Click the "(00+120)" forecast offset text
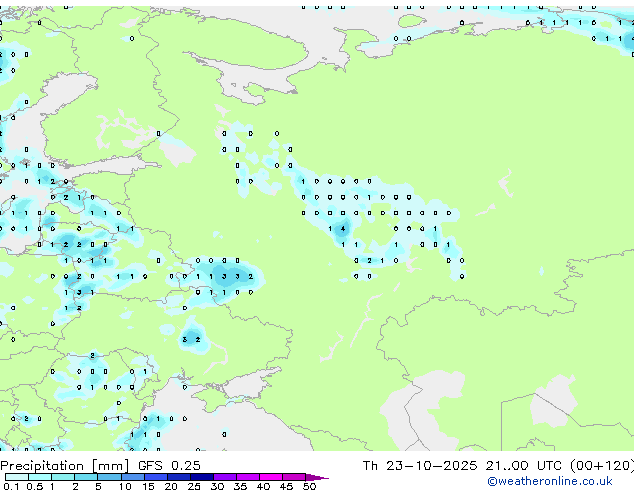Viewport: 634px width, 490px height. (602, 466)
